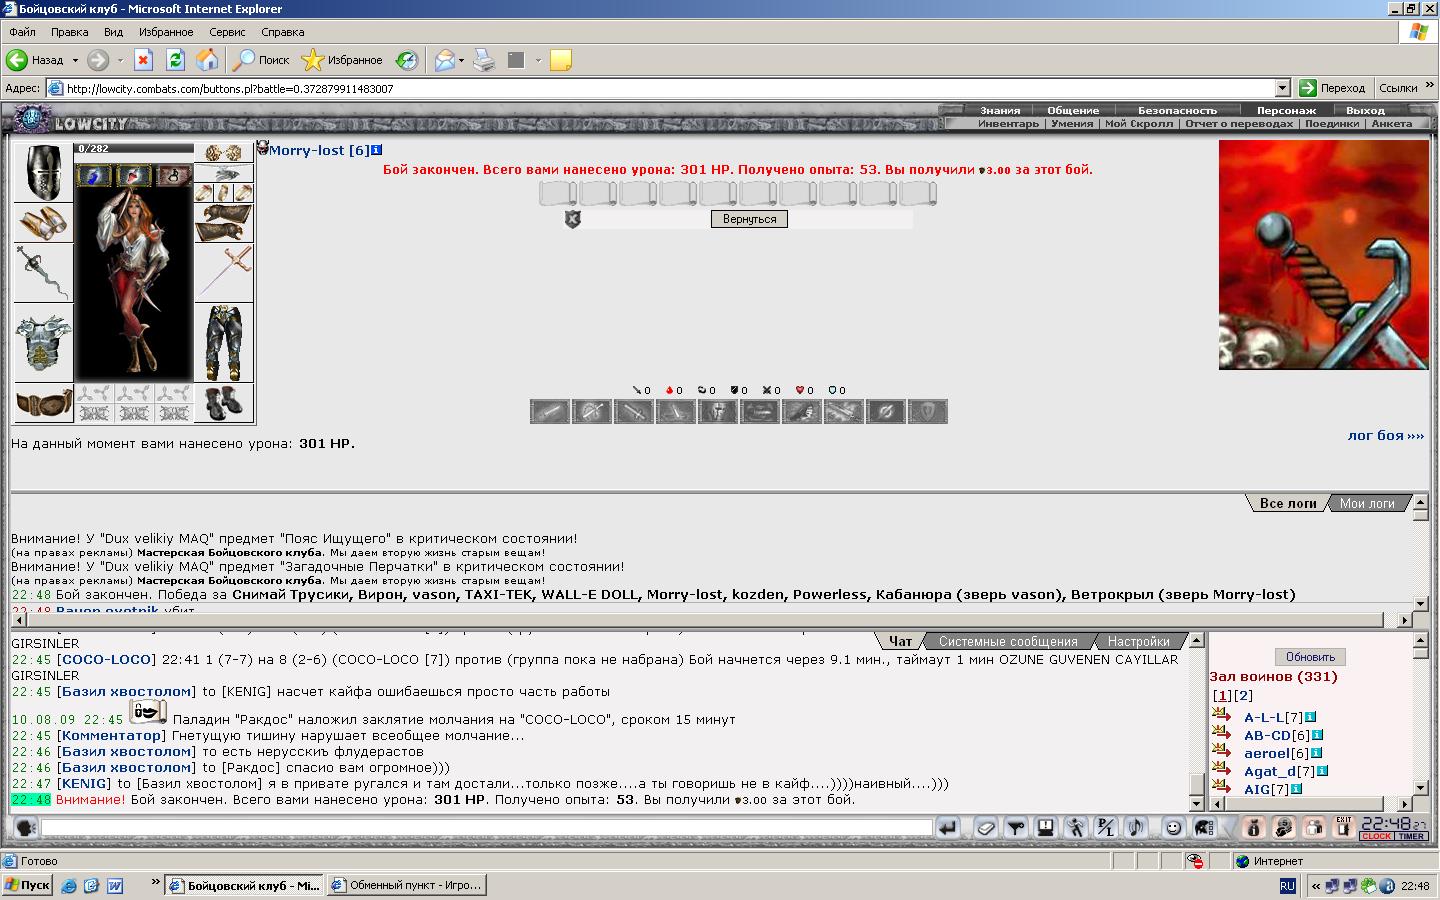Viewport: 1440px width, 900px height.
Task: Click the info icon next to Agat_d
Action: [x=1323, y=771]
